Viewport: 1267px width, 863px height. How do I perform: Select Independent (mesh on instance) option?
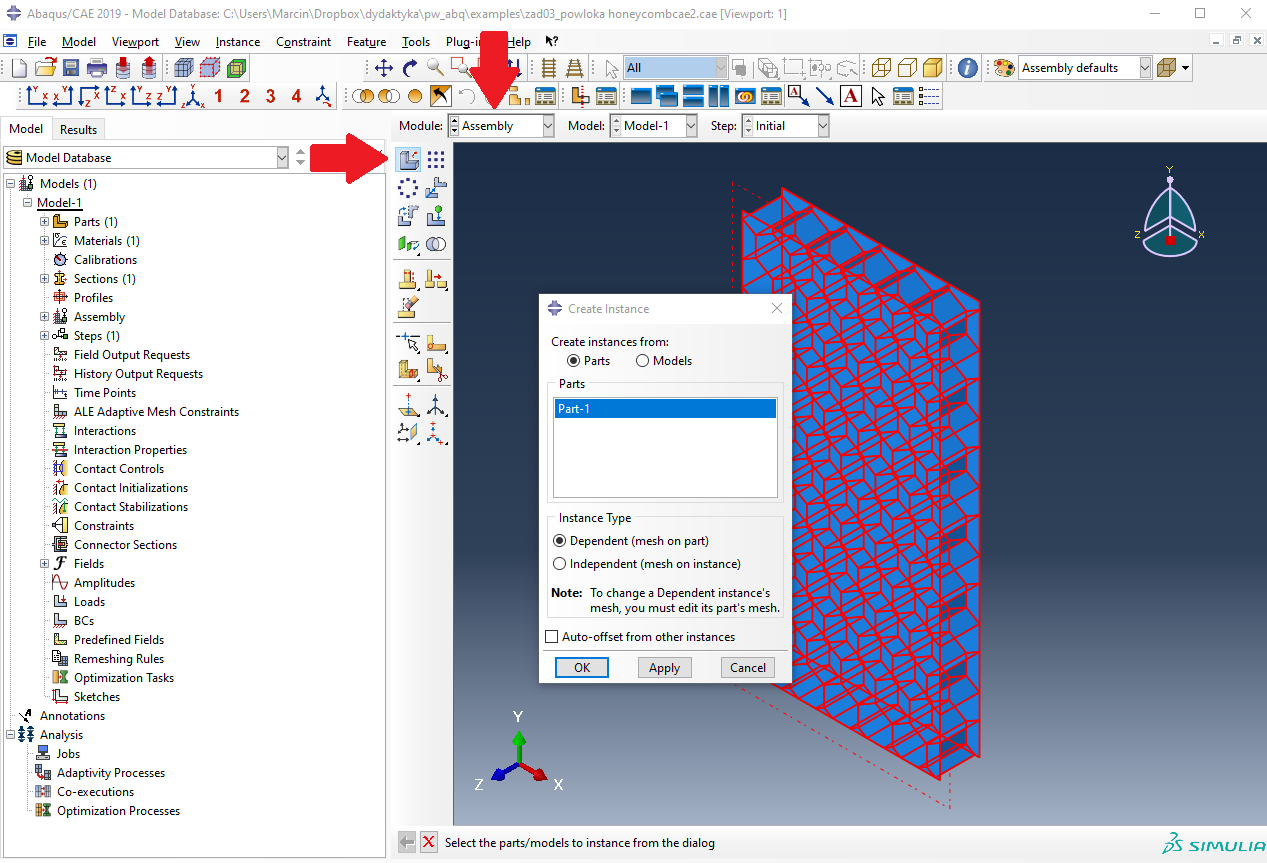pos(560,564)
